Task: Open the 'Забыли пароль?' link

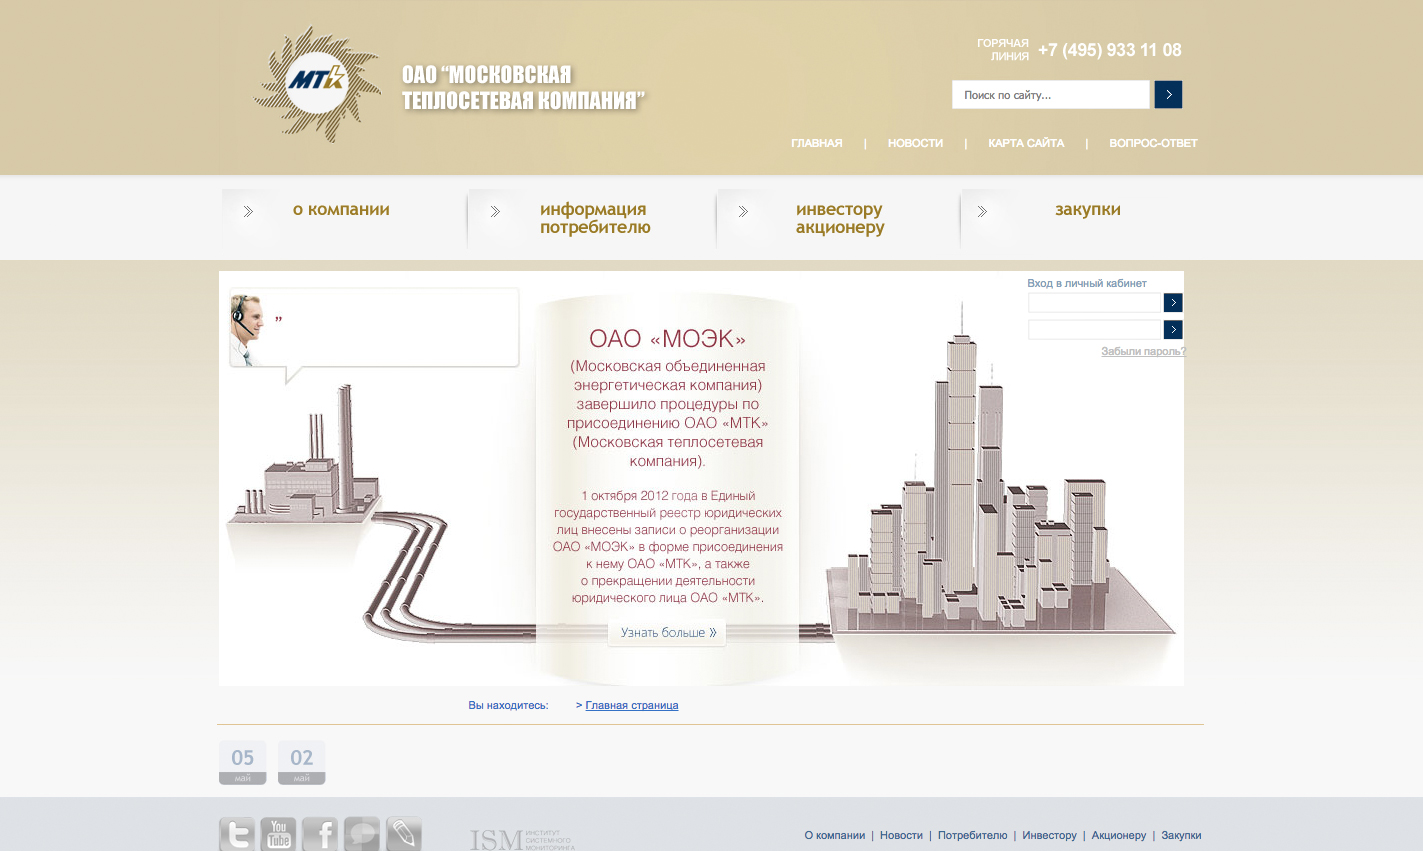Action: (1143, 351)
